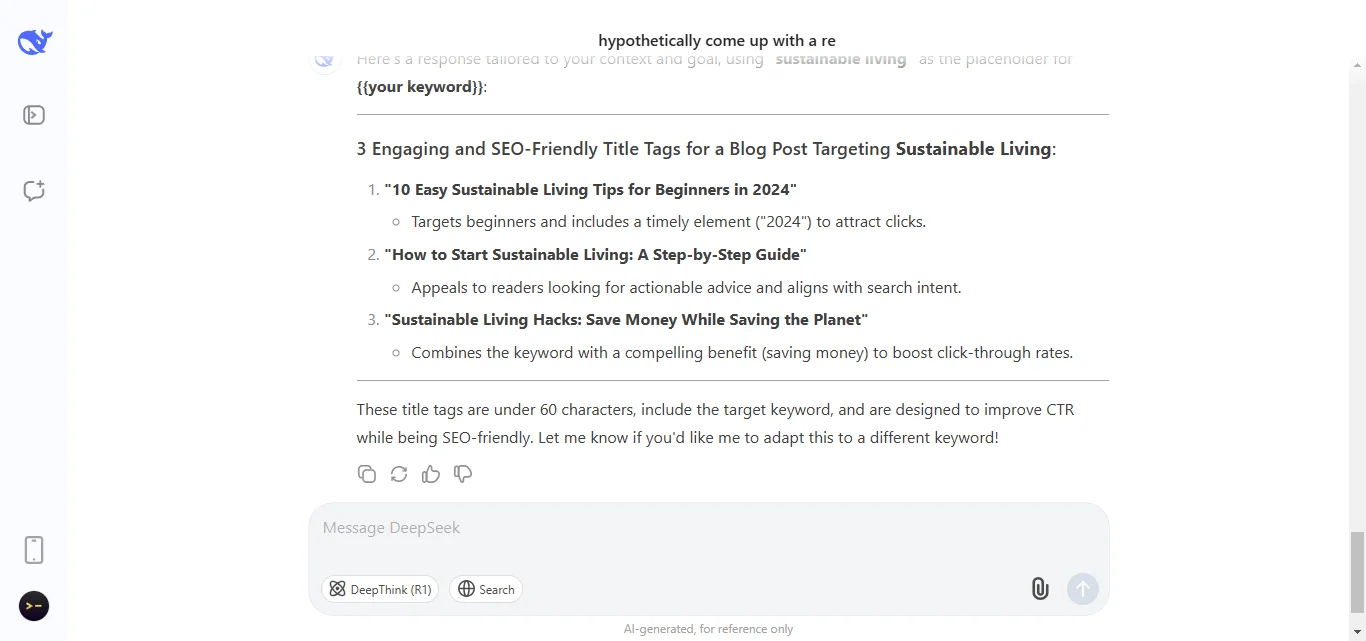This screenshot has width=1366, height=641.
Task: Regenerate the response
Action: pyautogui.click(x=399, y=474)
